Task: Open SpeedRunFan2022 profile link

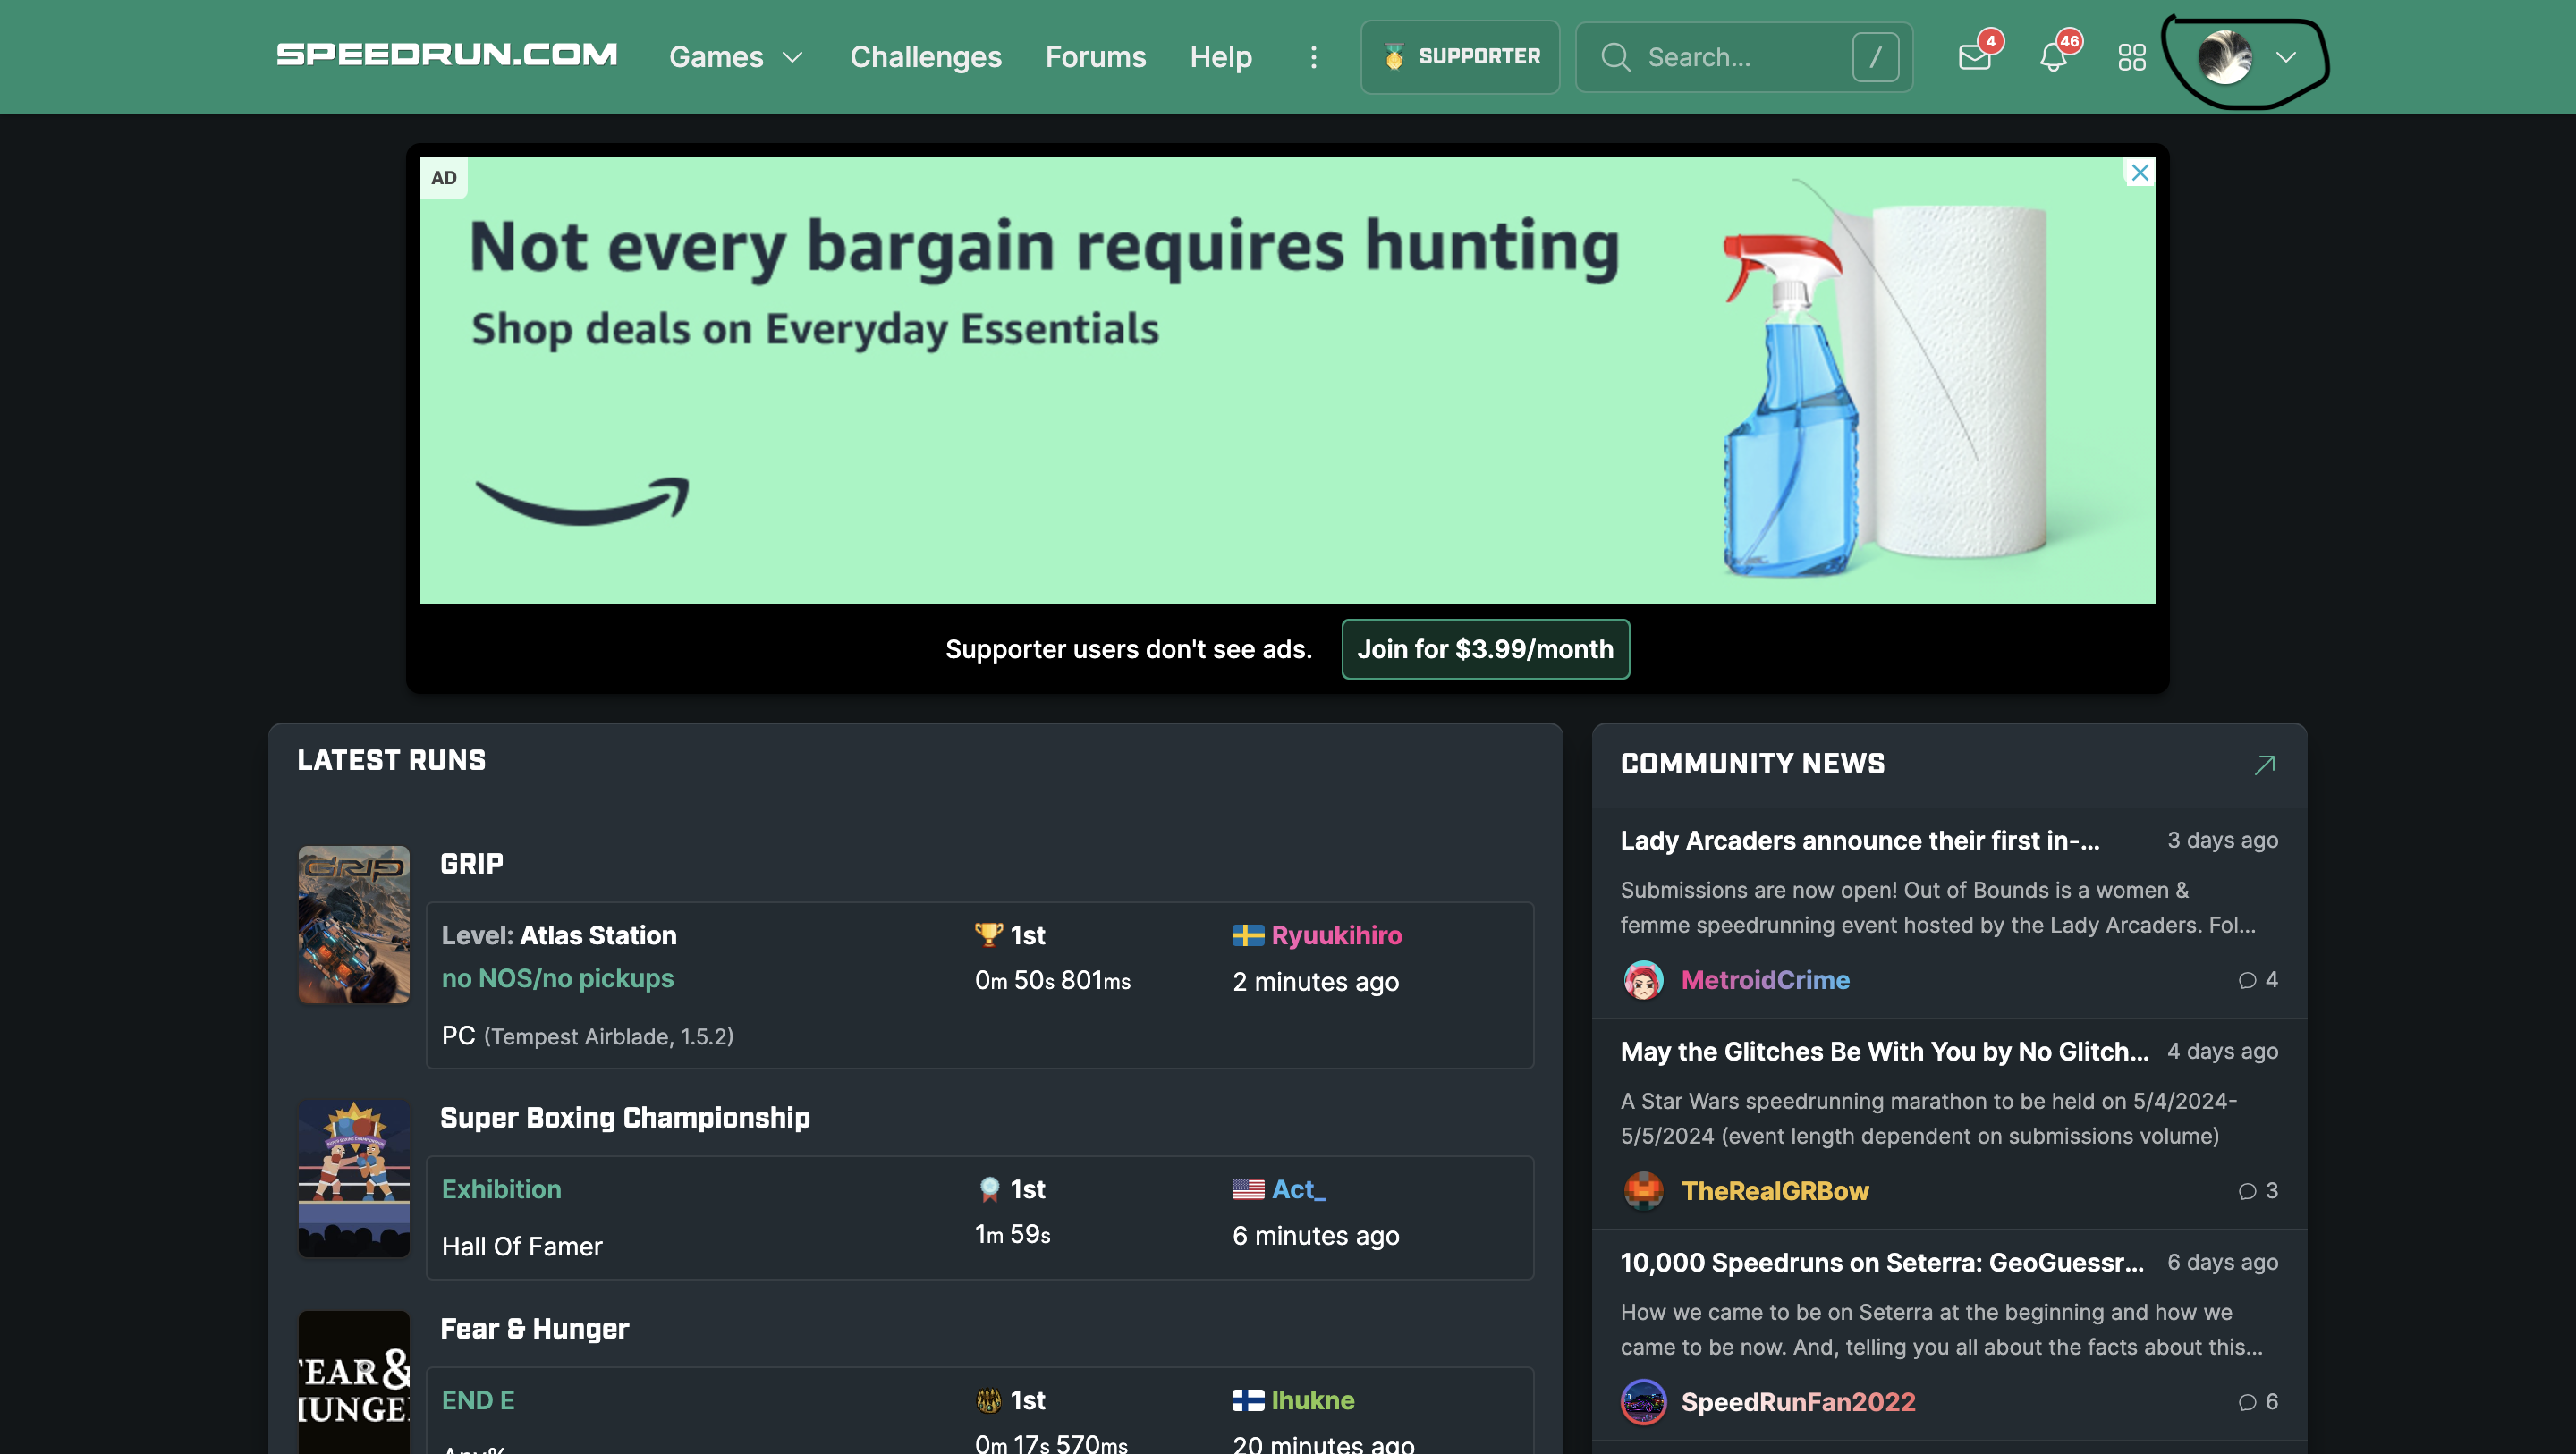Action: tap(1797, 1401)
